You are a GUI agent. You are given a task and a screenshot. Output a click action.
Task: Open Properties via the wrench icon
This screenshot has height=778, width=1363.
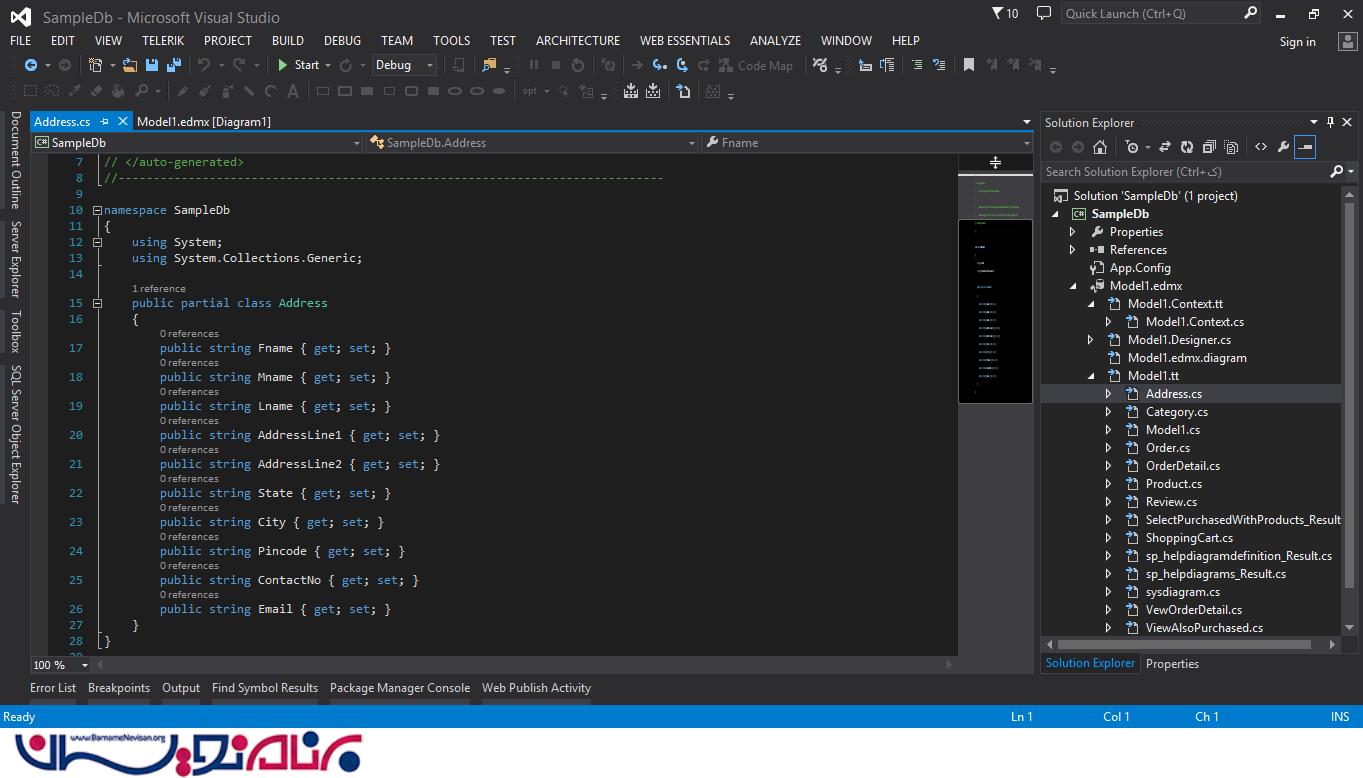click(x=1283, y=147)
